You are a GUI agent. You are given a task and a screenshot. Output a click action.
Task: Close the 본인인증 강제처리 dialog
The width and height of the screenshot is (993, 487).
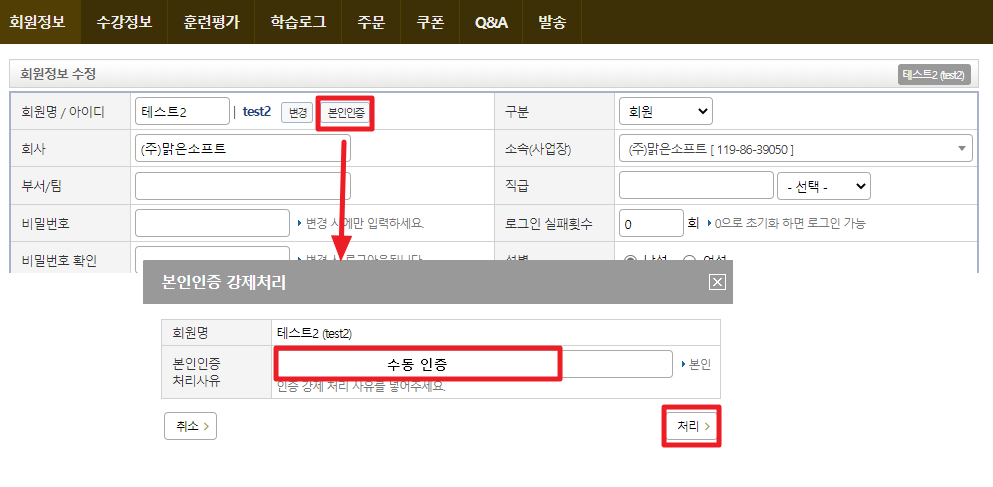[x=716, y=282]
